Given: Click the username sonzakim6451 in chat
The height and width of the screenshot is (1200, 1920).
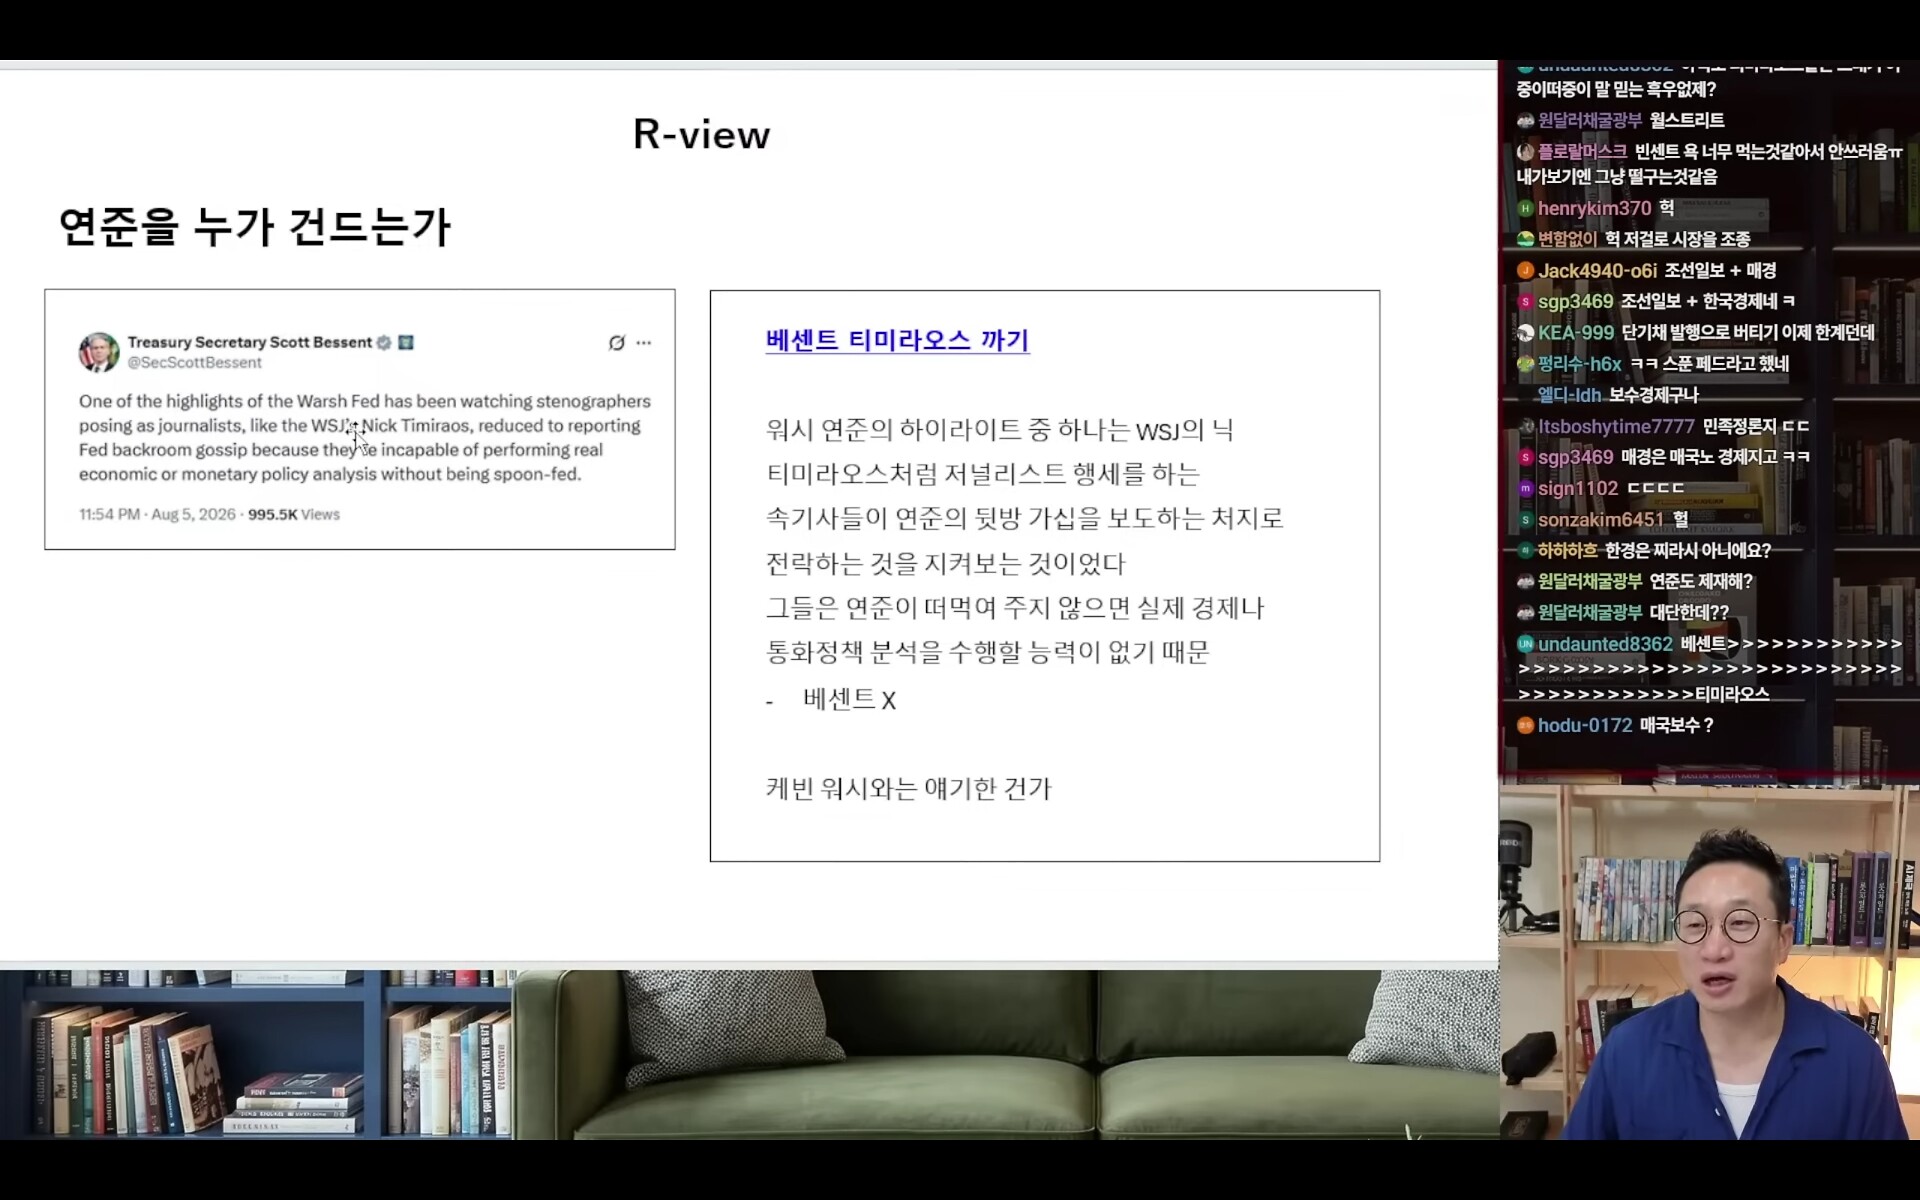Looking at the screenshot, I should (x=1600, y=520).
